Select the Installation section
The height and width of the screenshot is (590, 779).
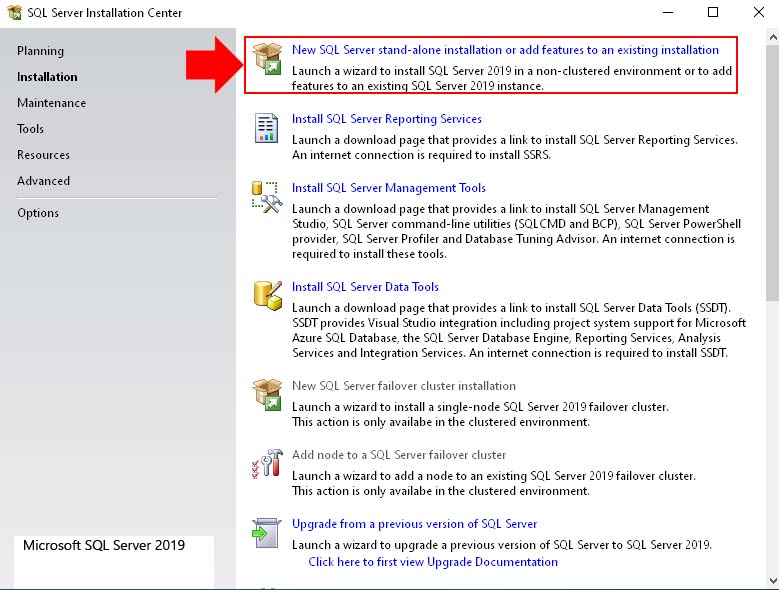click(47, 77)
